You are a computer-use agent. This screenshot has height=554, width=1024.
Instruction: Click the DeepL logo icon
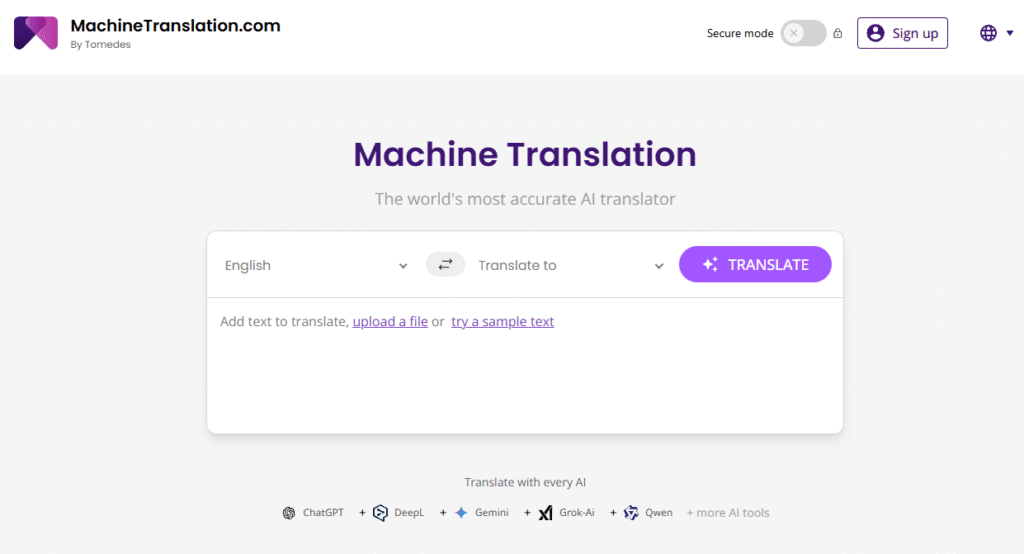pos(380,513)
